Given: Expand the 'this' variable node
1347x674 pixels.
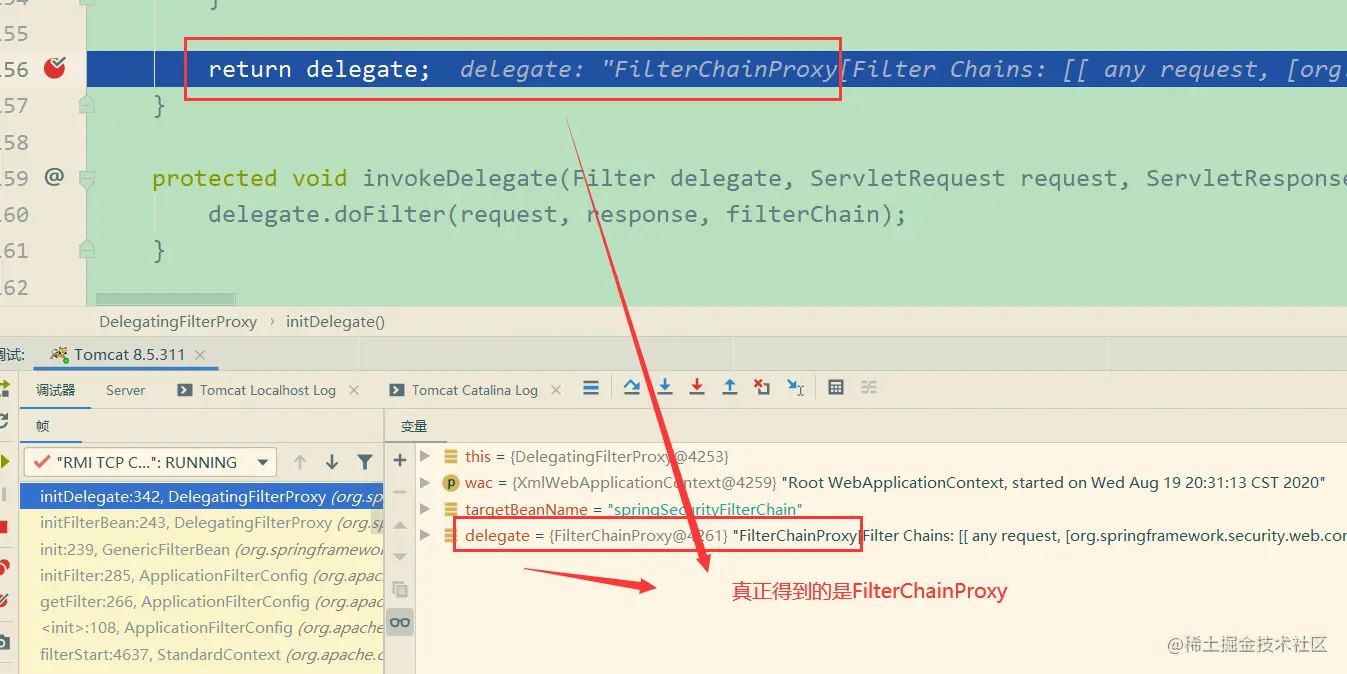Looking at the screenshot, I should 425,456.
